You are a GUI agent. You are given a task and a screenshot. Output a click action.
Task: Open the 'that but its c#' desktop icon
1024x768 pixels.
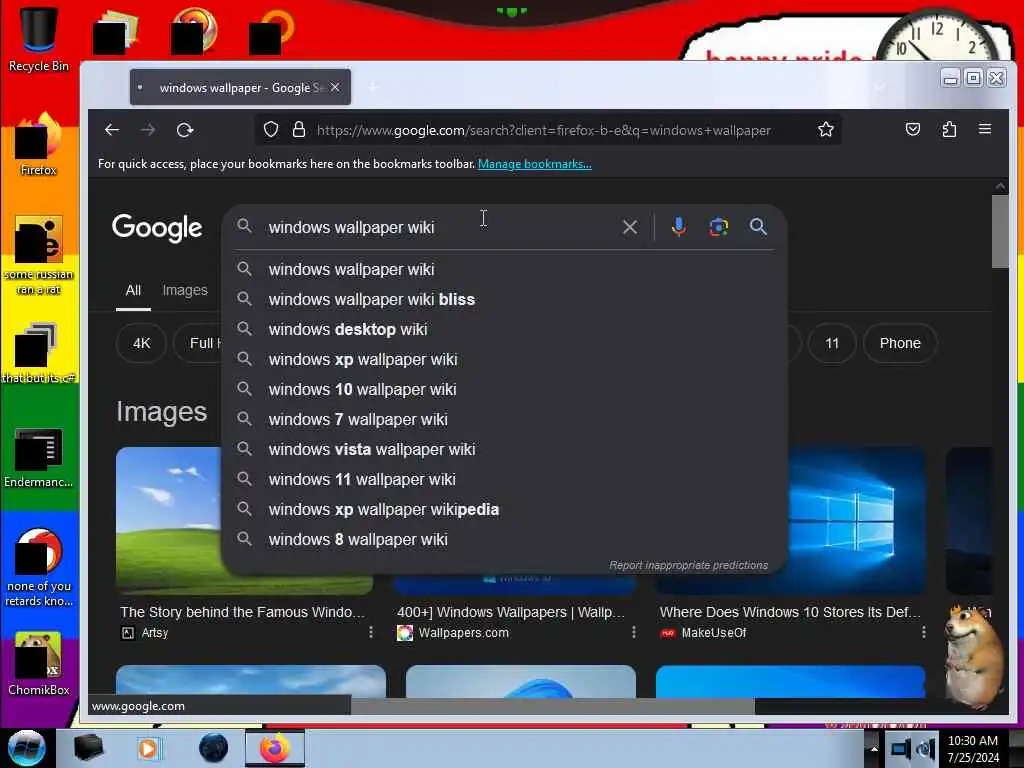pyautogui.click(x=39, y=353)
